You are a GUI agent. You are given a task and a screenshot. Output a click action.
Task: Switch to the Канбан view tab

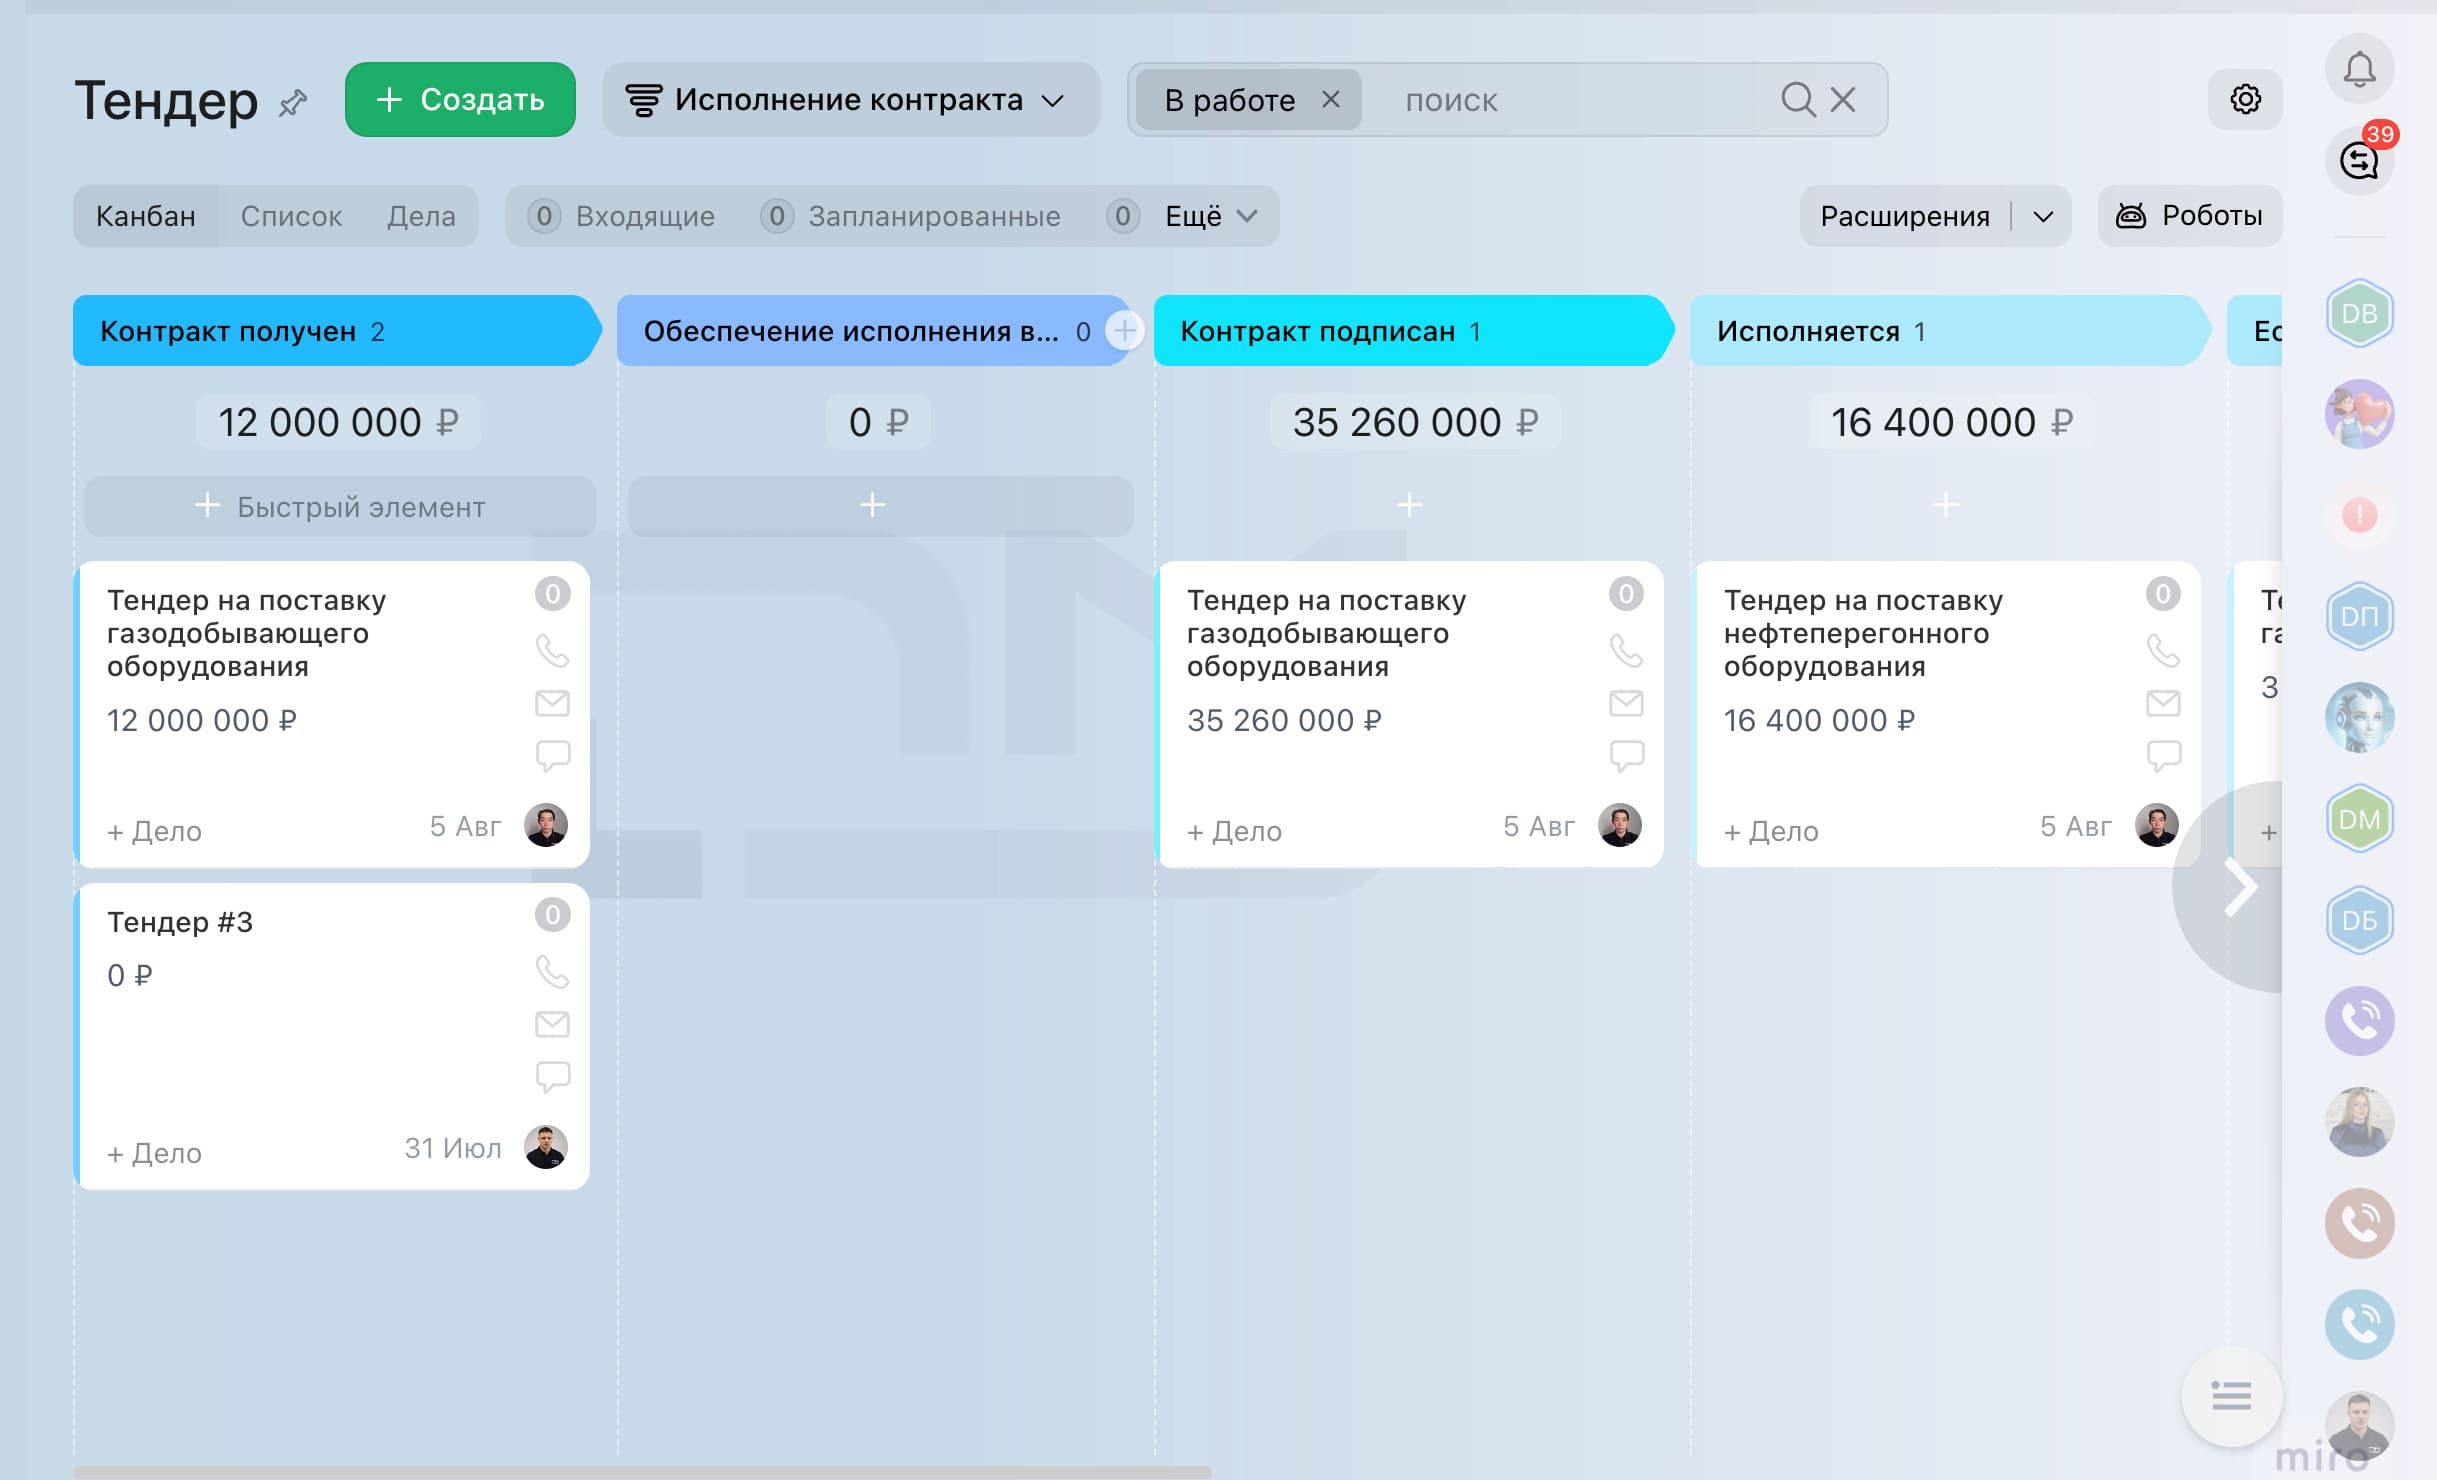(146, 216)
